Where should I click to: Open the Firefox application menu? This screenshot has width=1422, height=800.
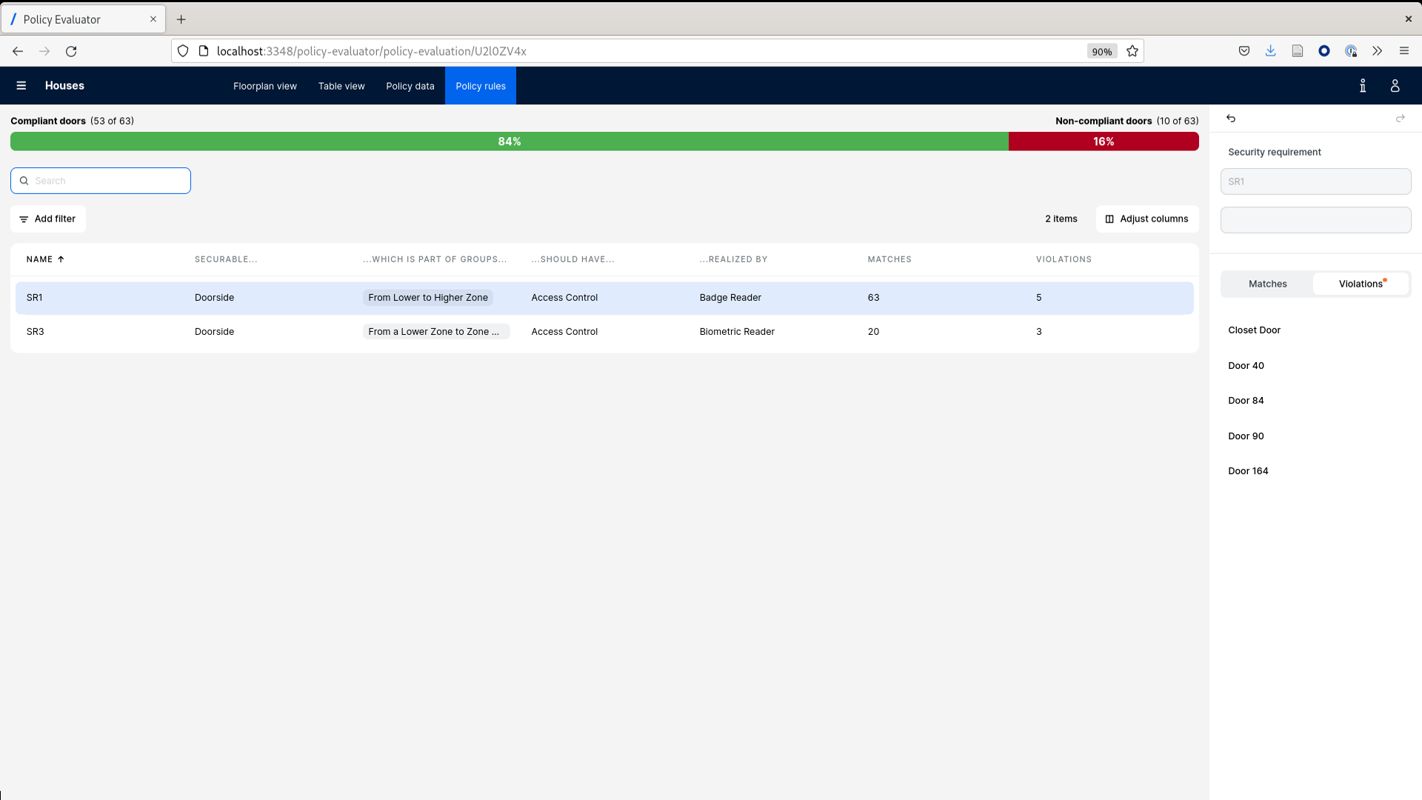pos(1404,51)
